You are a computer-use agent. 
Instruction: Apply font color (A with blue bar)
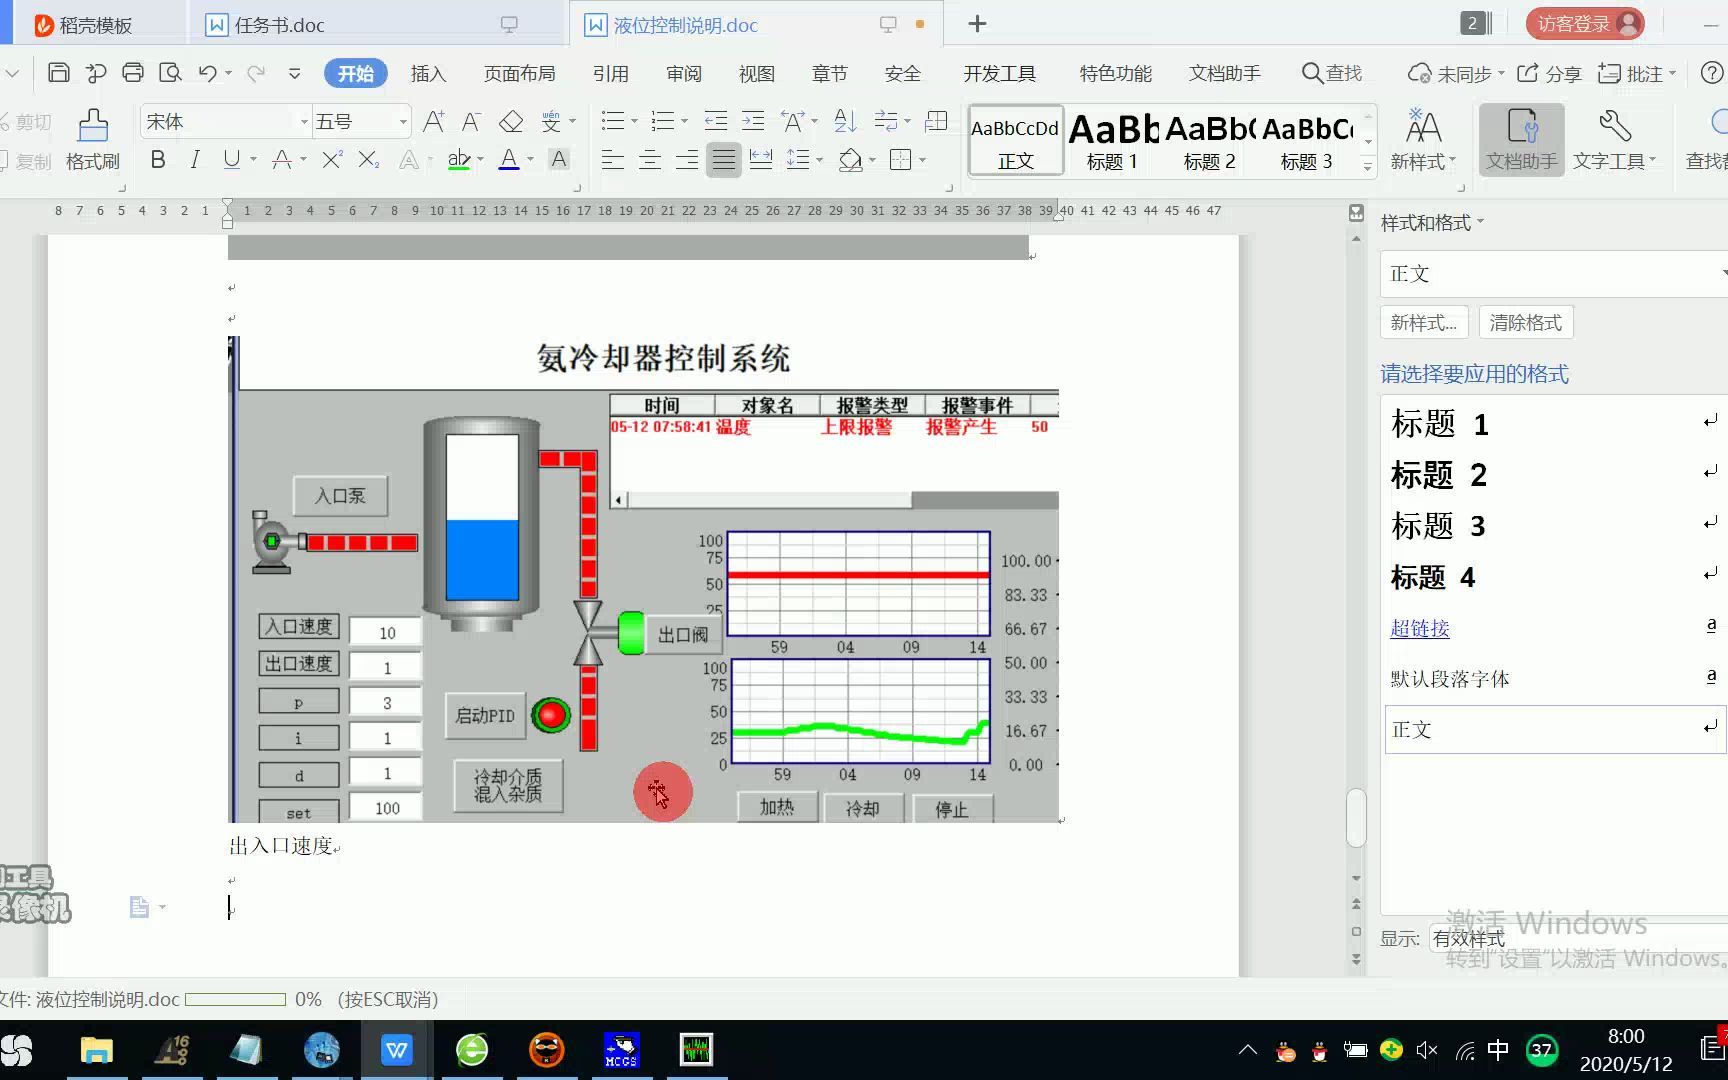tap(509, 159)
